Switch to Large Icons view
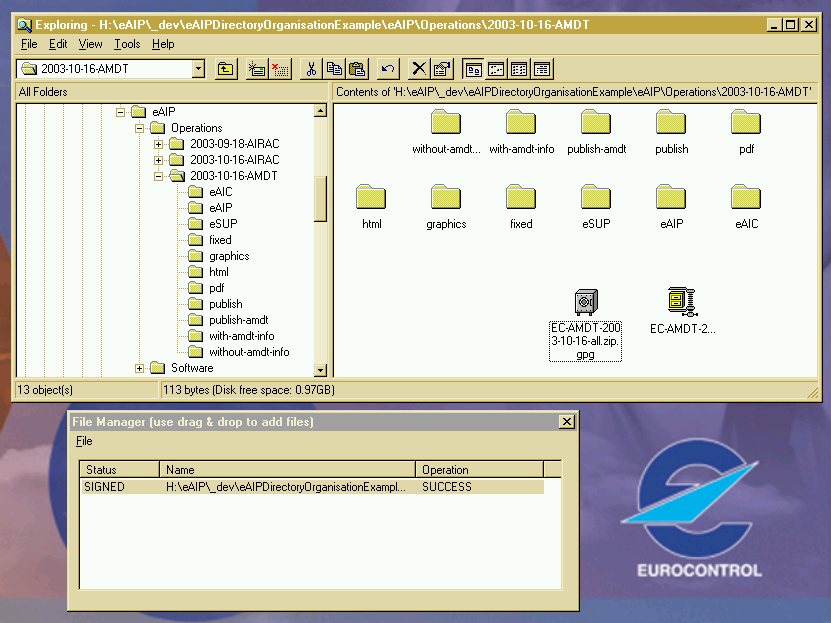The width and height of the screenshot is (831, 623). 473,69
